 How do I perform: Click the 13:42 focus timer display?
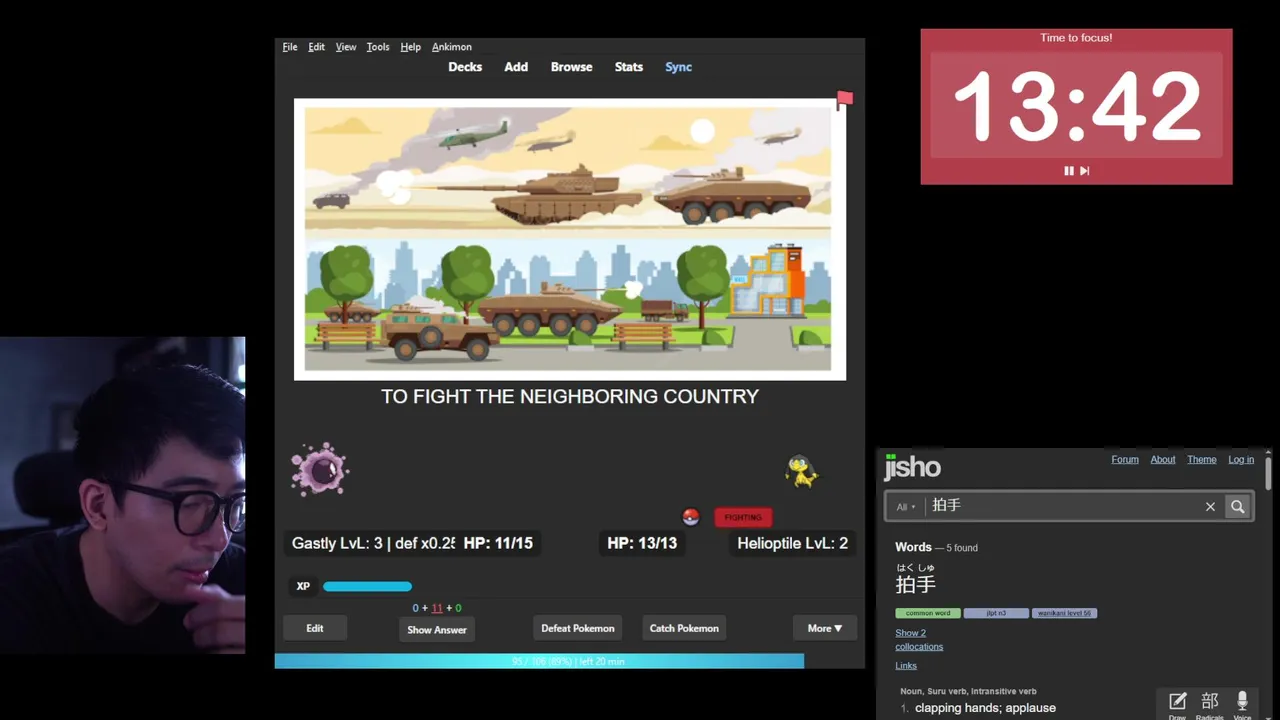pos(1076,106)
